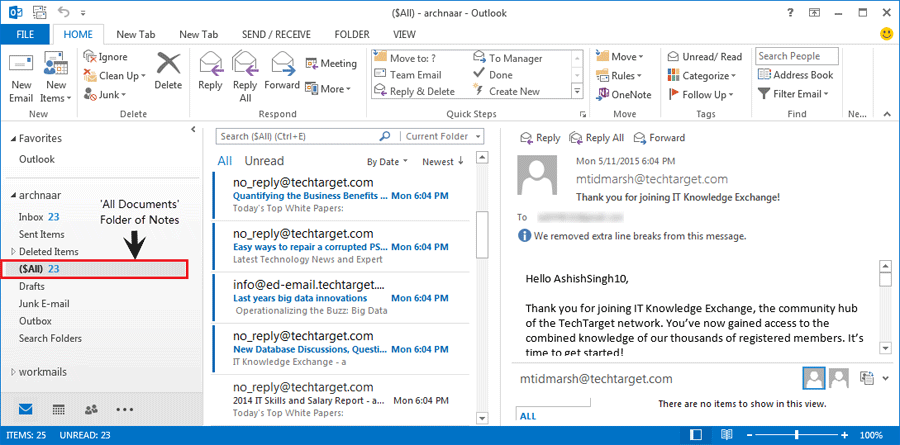Screen dimensions: 900x445
Task: Switch to the VIEW tab
Action: click(x=405, y=34)
